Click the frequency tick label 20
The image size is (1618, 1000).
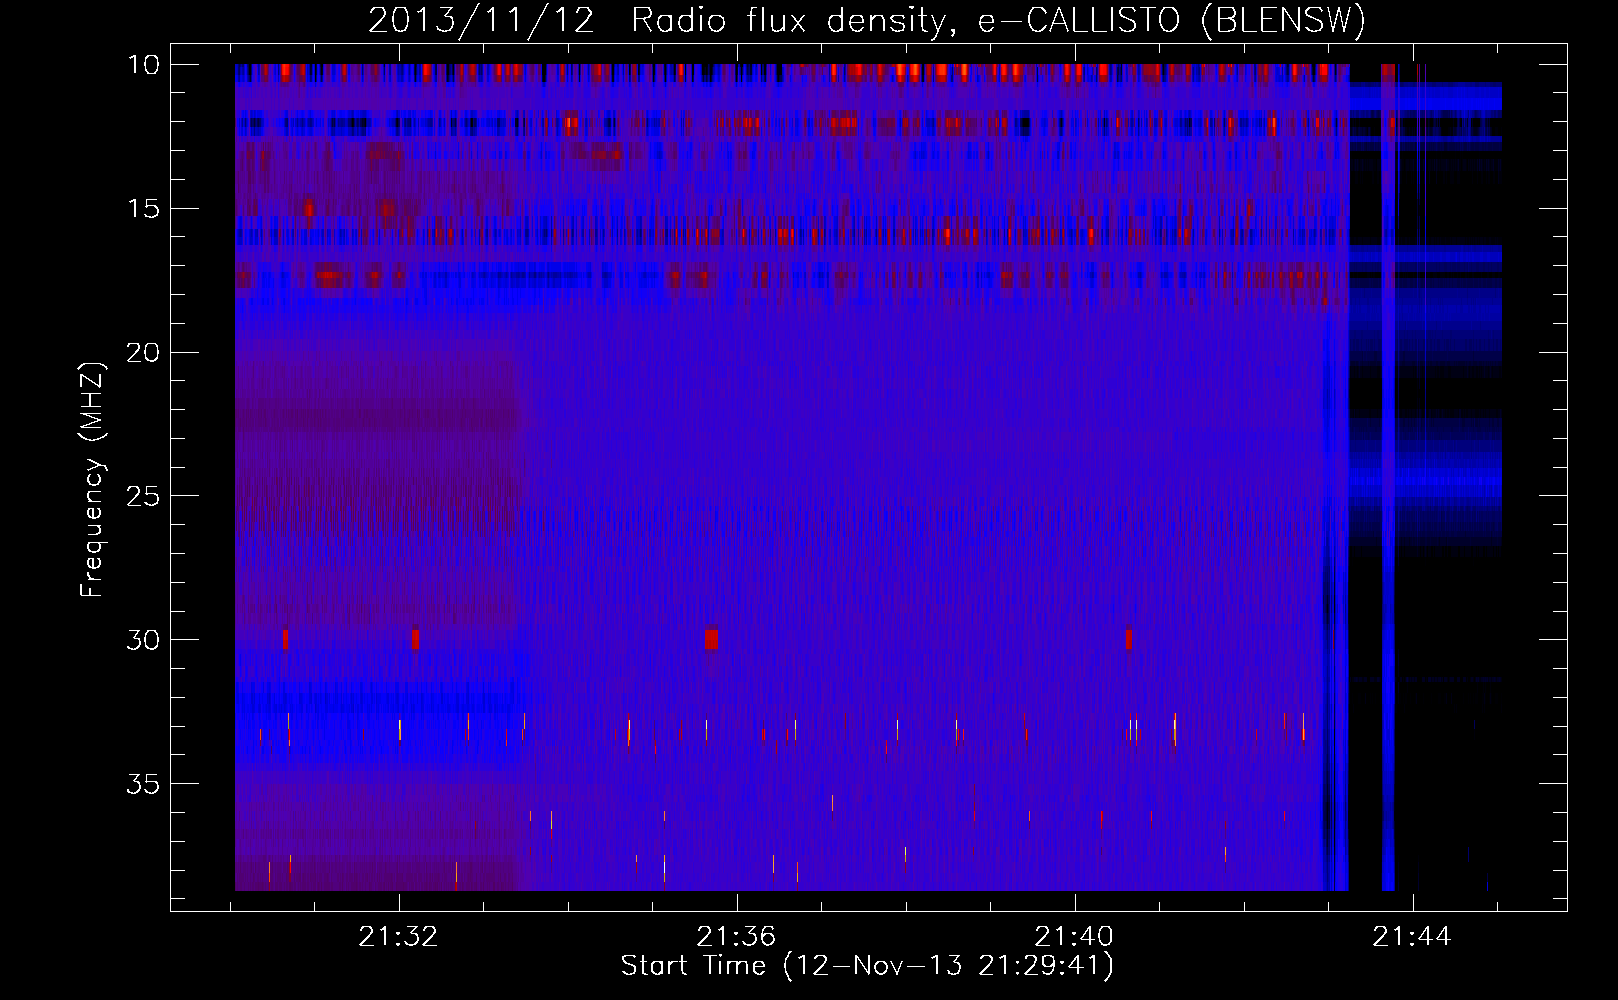click(x=143, y=353)
